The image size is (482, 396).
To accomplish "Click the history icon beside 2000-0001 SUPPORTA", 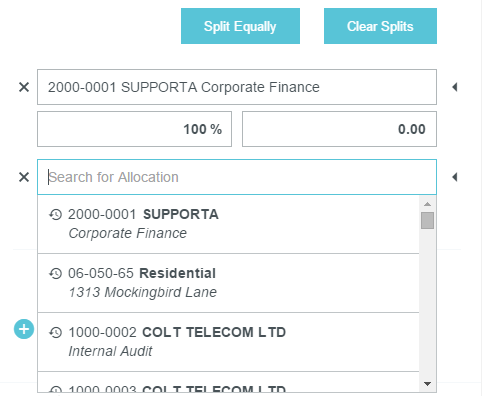I will tap(56, 214).
